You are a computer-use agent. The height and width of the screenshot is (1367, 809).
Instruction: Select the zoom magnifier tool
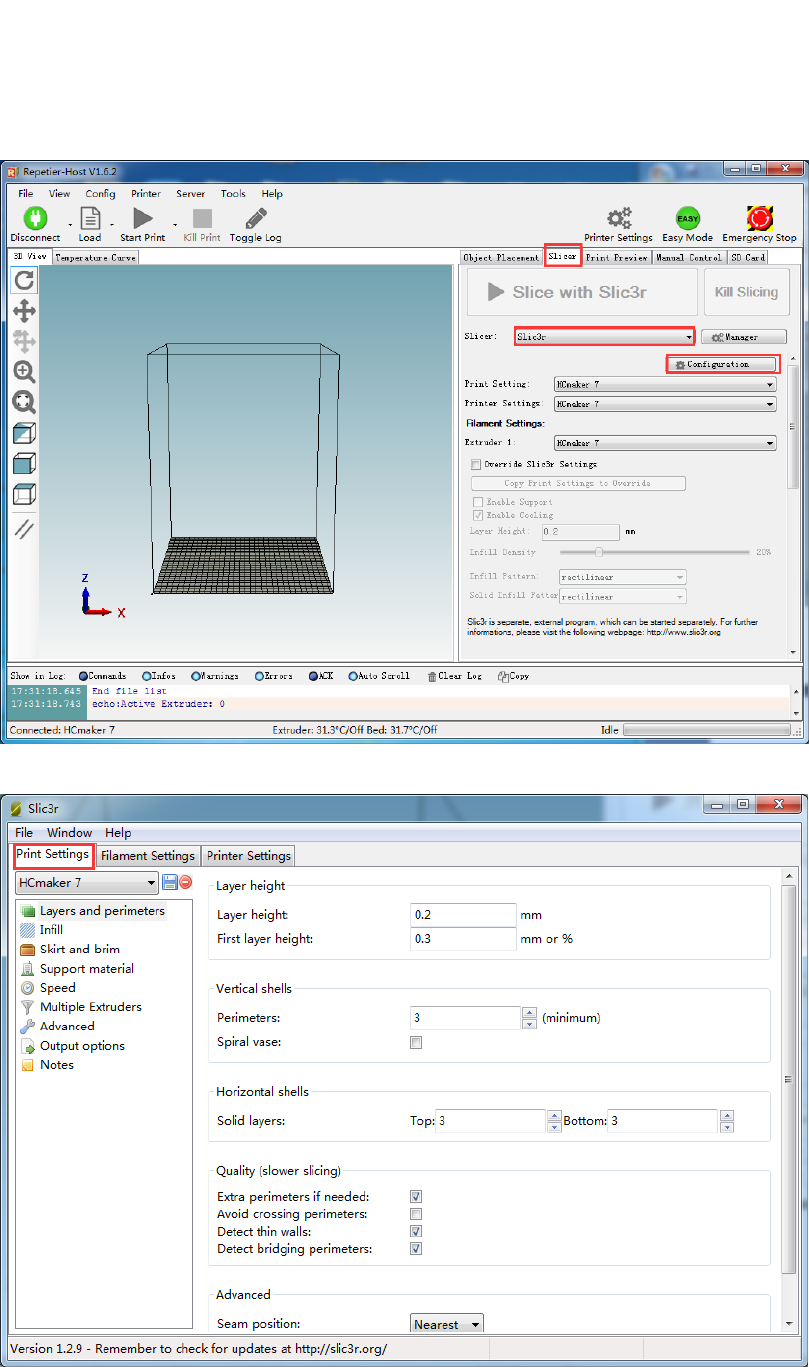(x=24, y=372)
